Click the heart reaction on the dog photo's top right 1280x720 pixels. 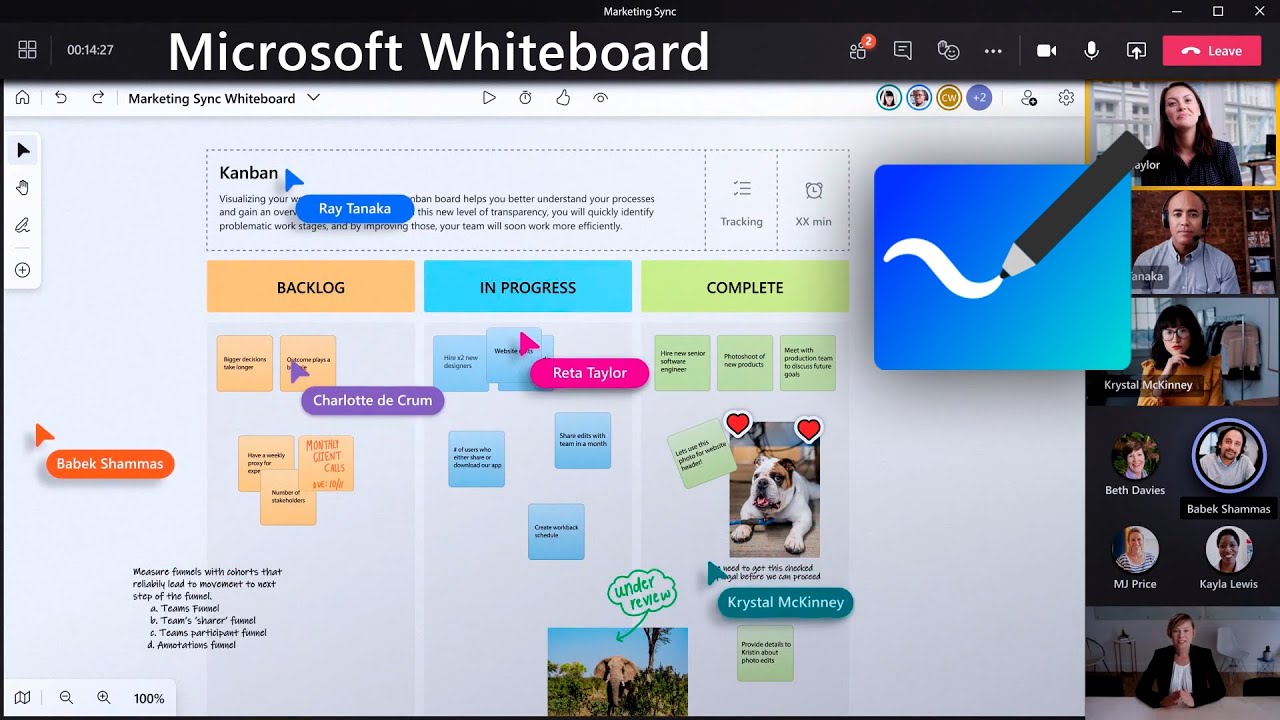pyautogui.click(x=809, y=430)
